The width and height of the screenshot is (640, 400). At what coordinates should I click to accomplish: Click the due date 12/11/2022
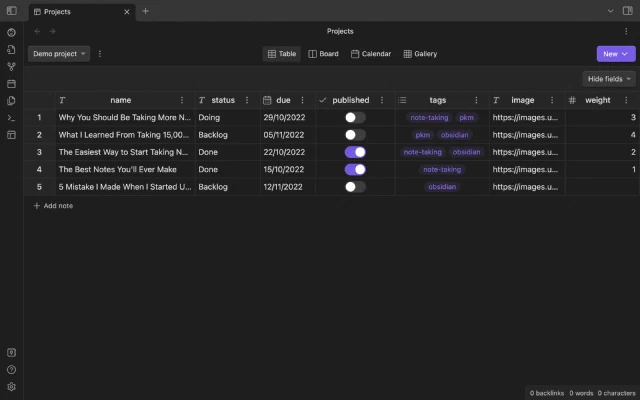pyautogui.click(x=283, y=187)
